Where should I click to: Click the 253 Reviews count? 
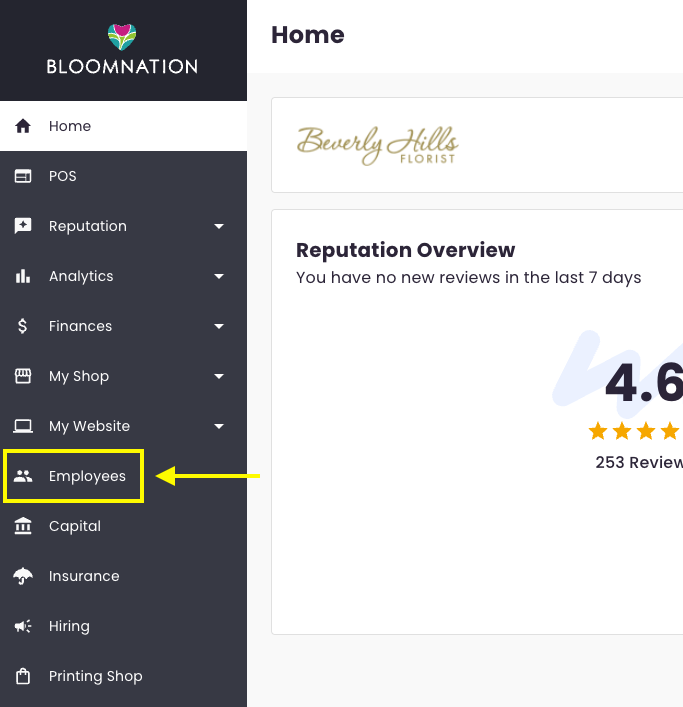[639, 463]
